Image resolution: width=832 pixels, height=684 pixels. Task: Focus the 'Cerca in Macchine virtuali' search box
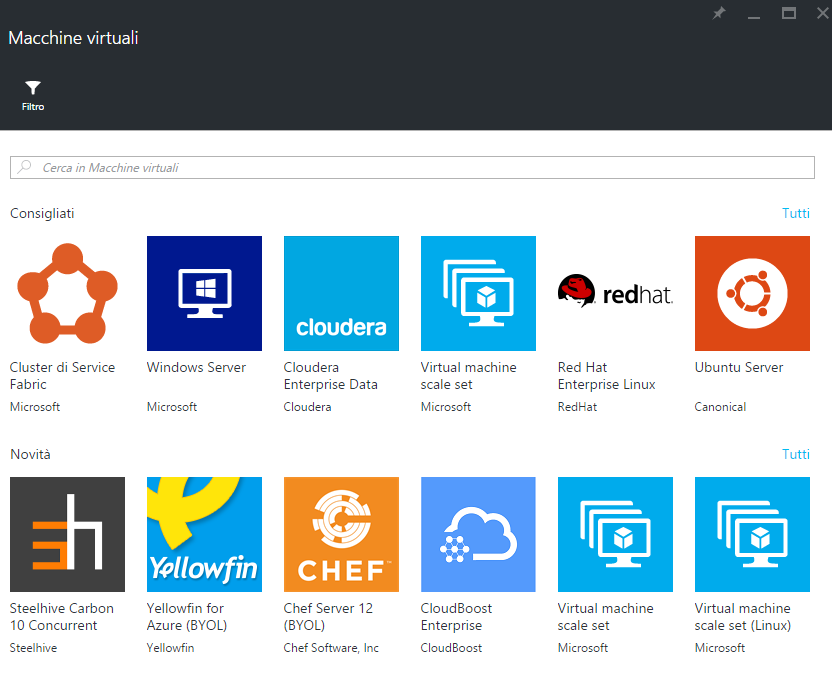[412, 168]
